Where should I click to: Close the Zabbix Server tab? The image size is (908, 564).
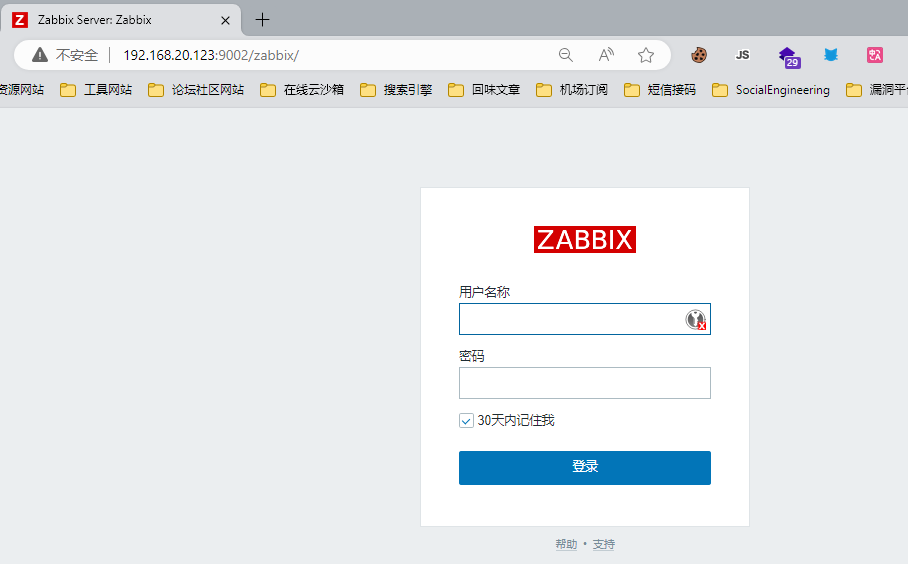(x=225, y=20)
